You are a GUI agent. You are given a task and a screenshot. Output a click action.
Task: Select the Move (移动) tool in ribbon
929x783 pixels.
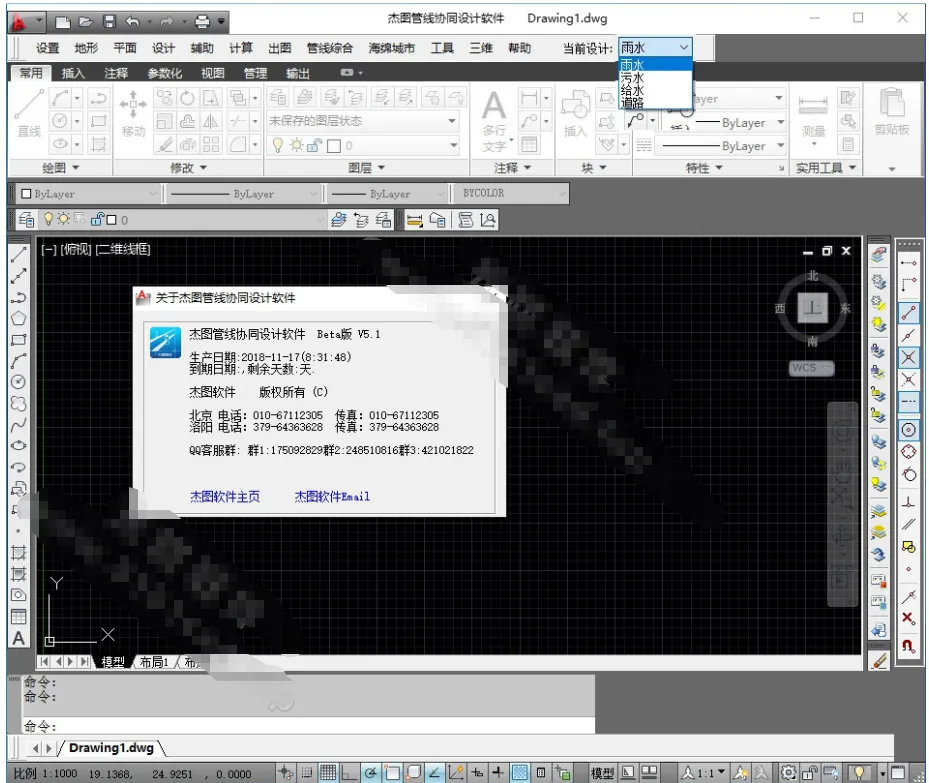pyautogui.click(x=133, y=114)
